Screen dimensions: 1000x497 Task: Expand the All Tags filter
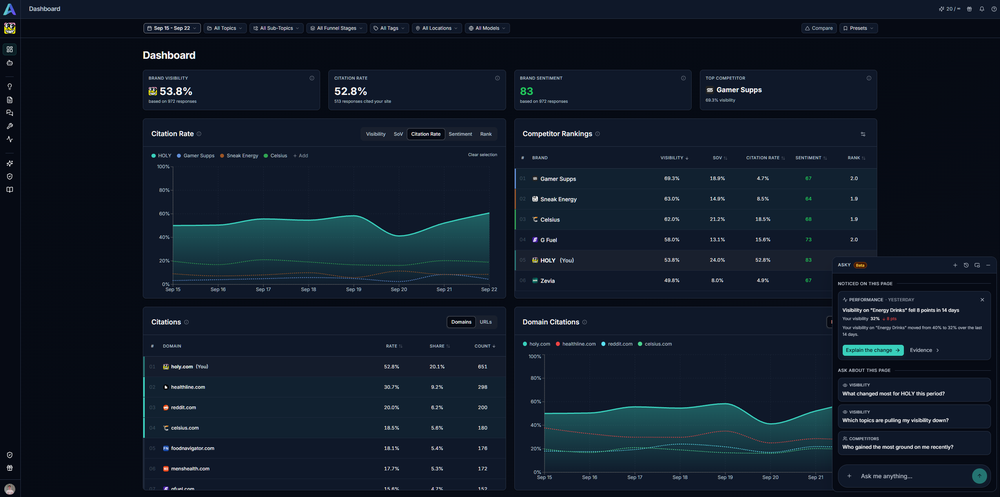390,28
